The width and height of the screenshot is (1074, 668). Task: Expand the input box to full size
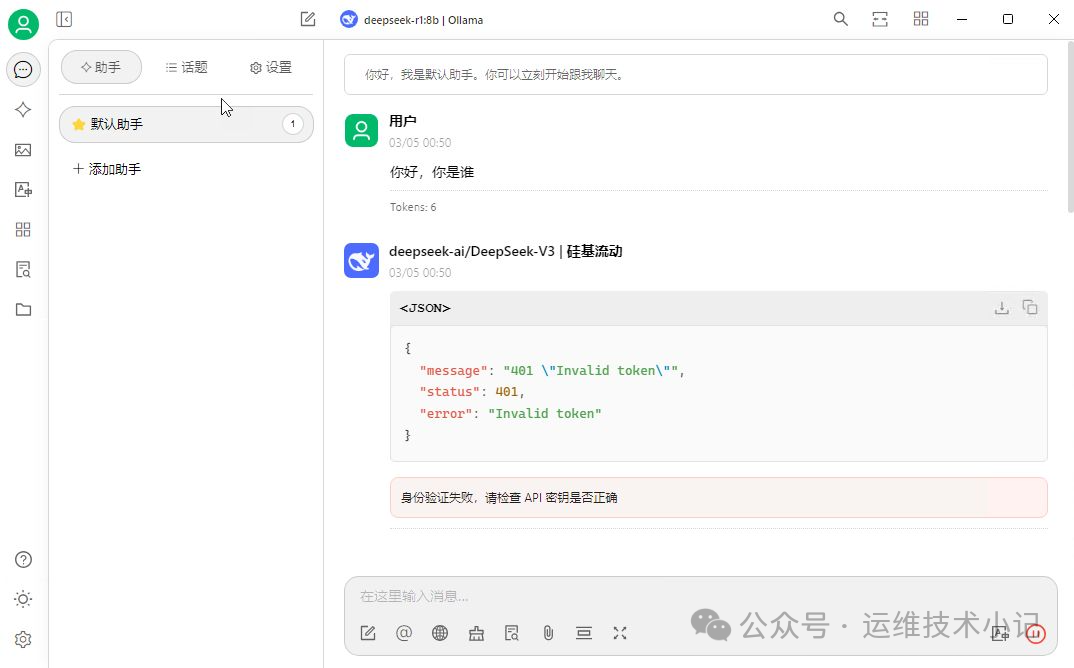tap(620, 633)
